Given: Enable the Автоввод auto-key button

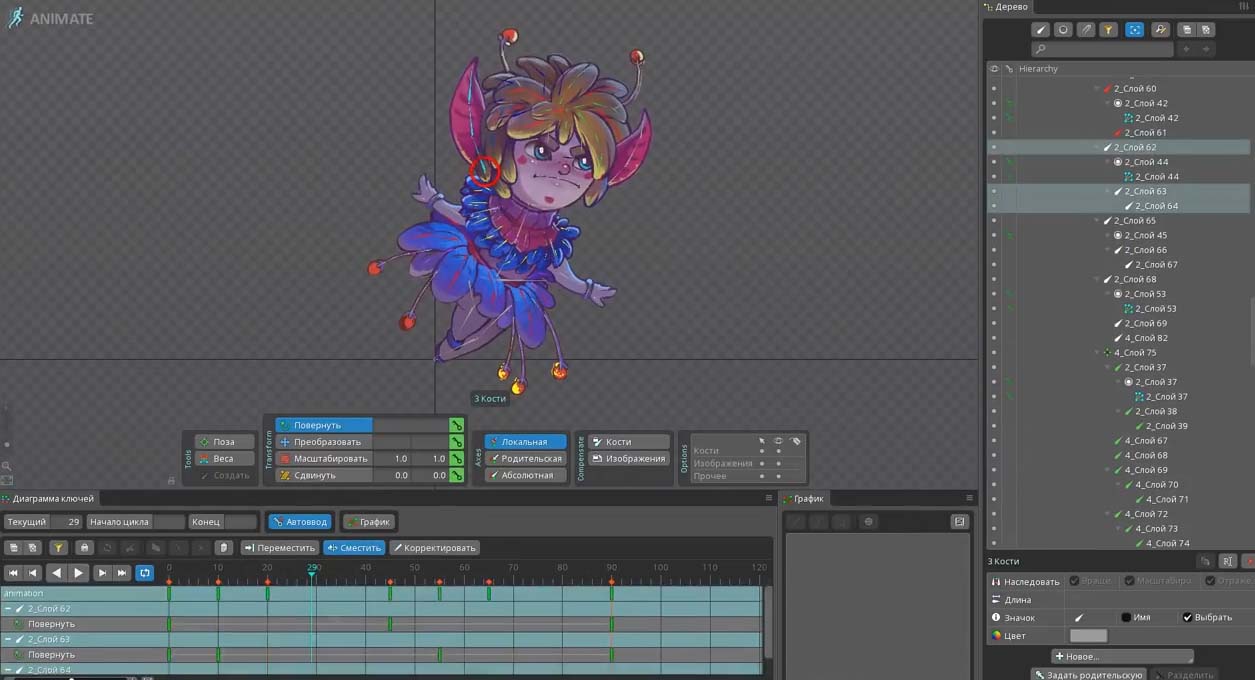Looking at the screenshot, I should point(299,522).
